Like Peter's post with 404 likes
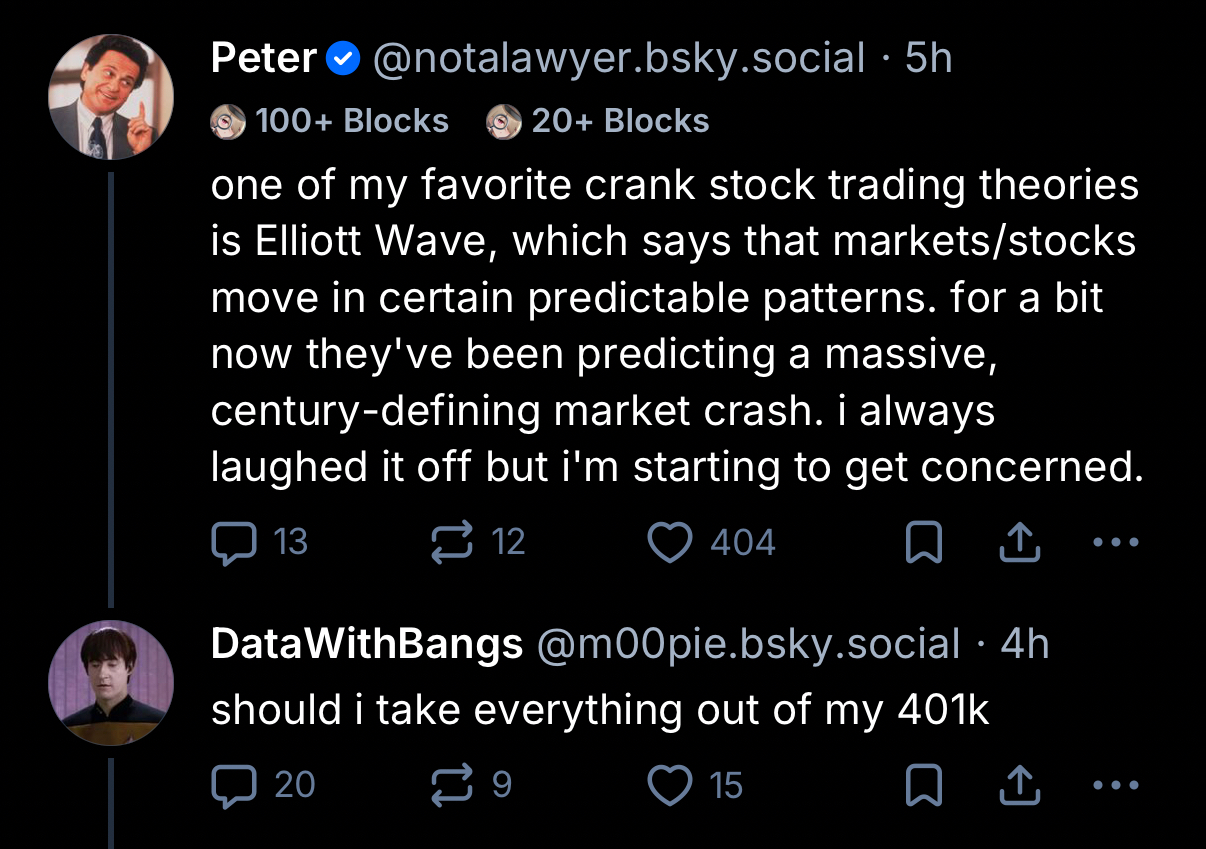Viewport: 1206px width, 849px height. click(669, 543)
